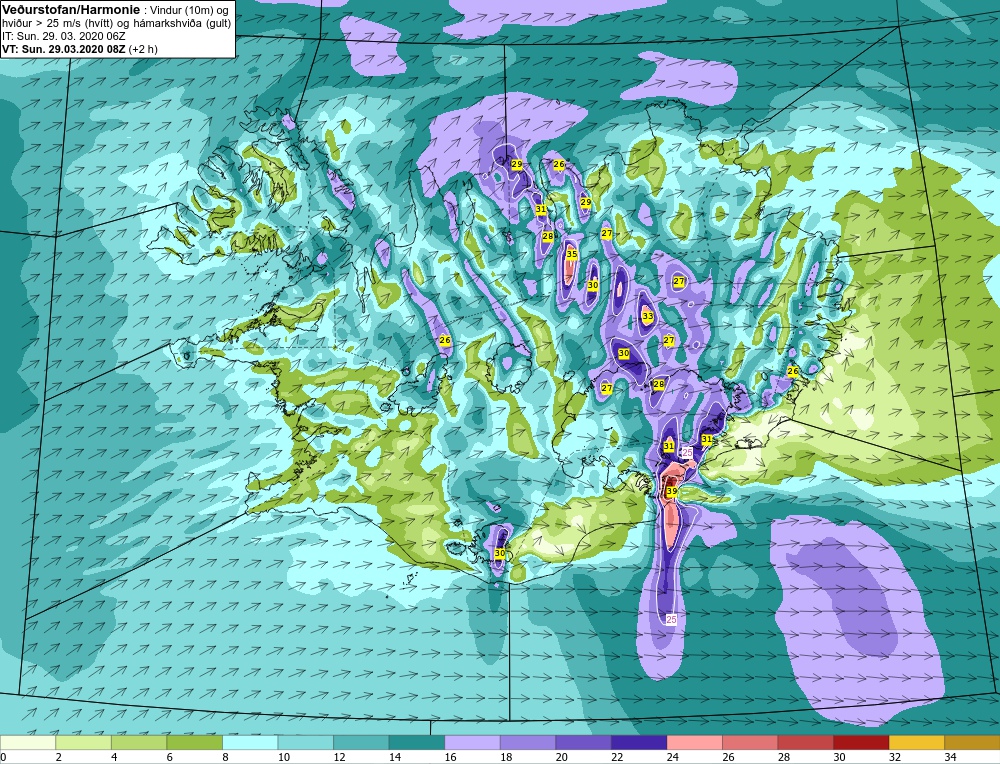Click the legend scale number 26
This screenshot has width=1000, height=764.
pyautogui.click(x=728, y=757)
